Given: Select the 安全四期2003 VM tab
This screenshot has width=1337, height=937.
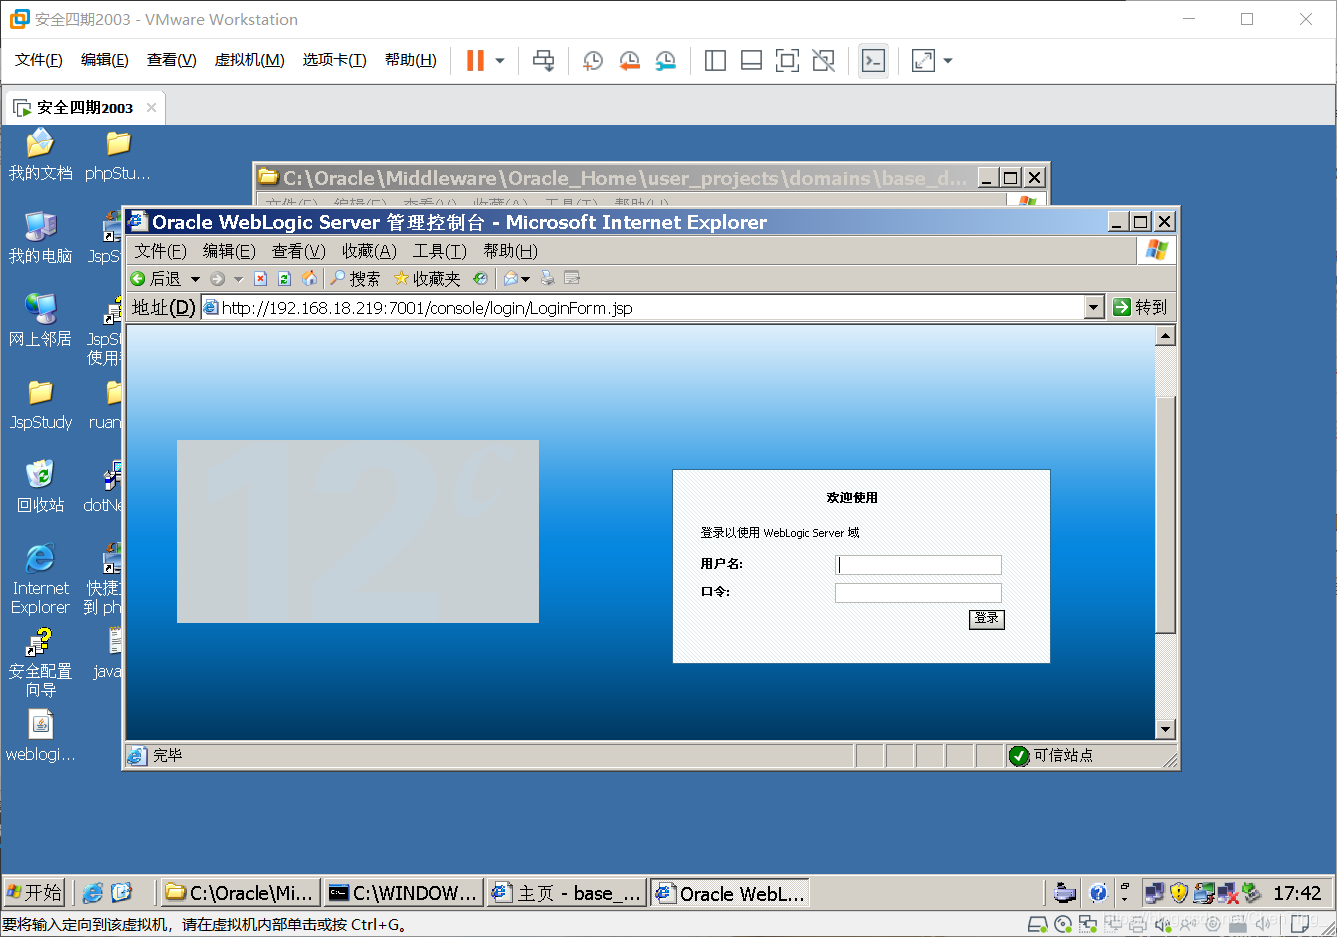Looking at the screenshot, I should coord(84,107).
